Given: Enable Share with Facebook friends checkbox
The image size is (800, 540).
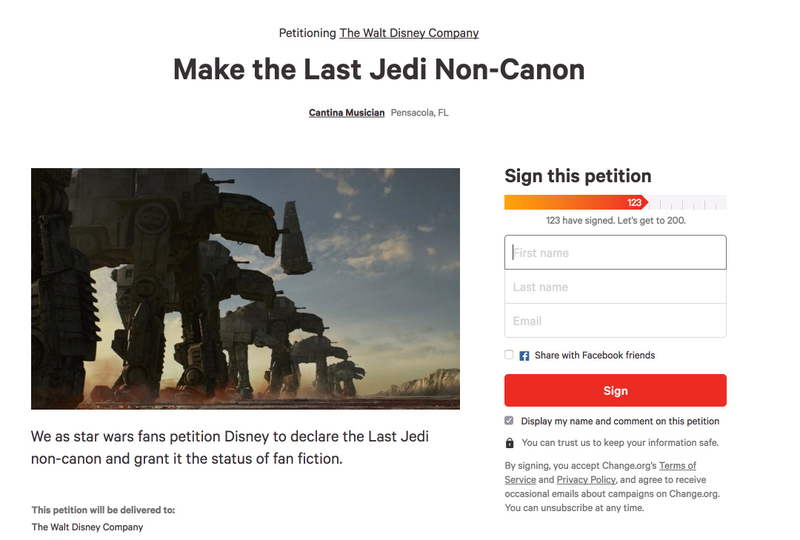Looking at the screenshot, I should click(509, 355).
